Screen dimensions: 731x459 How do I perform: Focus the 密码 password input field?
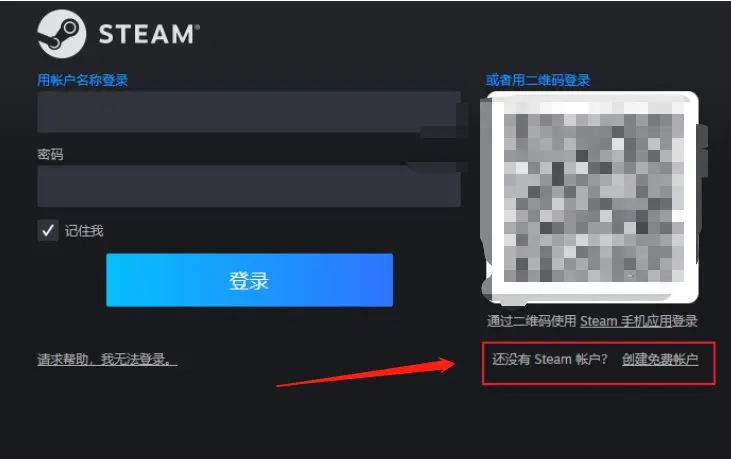click(x=249, y=186)
